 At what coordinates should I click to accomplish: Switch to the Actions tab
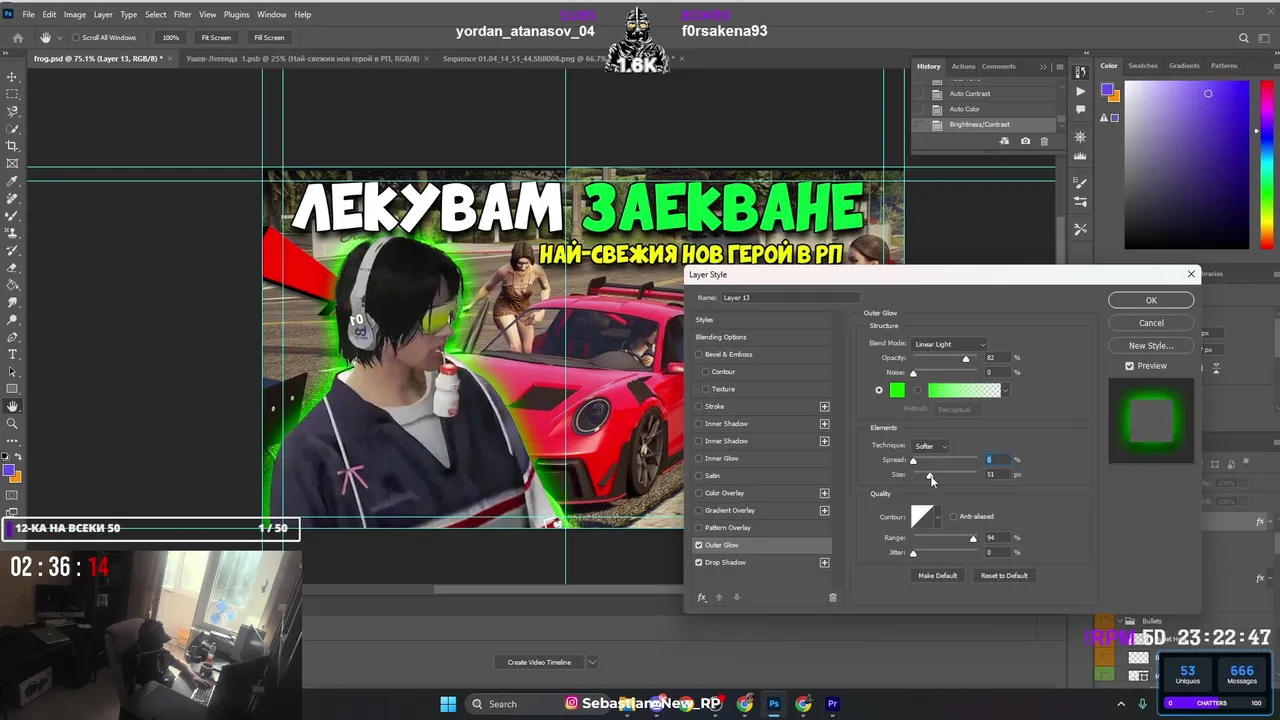coord(963,66)
